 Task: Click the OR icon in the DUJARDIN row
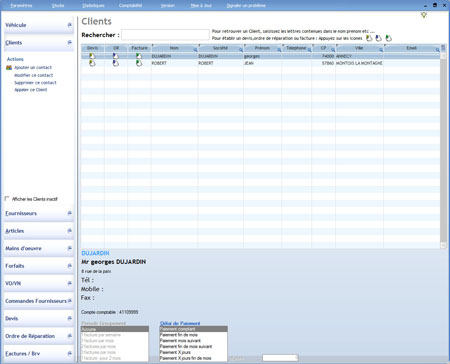point(116,56)
